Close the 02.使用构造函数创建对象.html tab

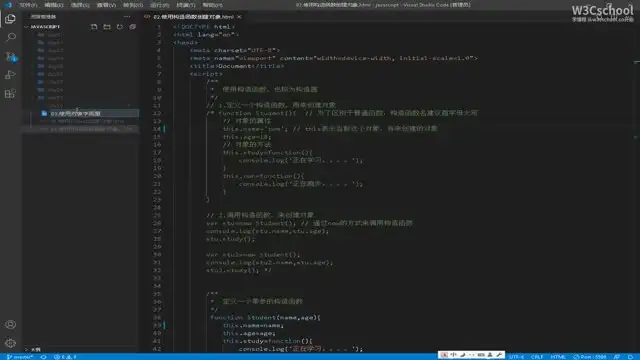click(x=239, y=17)
